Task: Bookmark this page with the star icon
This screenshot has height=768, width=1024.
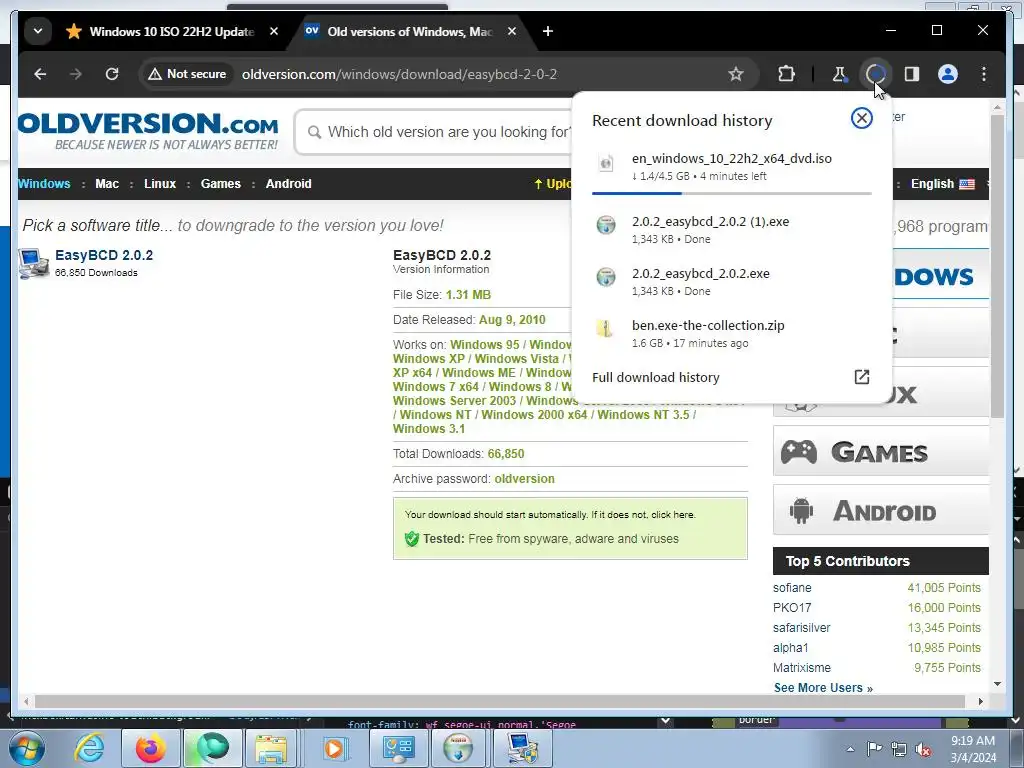Action: click(x=735, y=74)
